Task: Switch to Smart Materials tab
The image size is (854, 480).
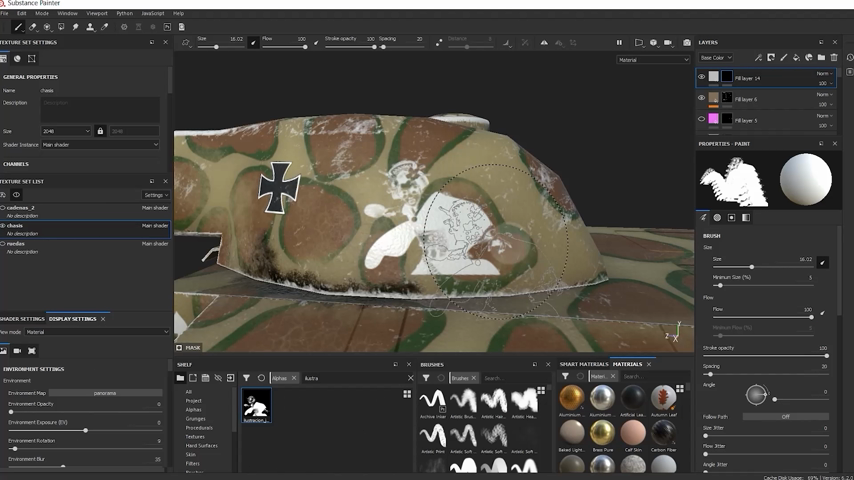Action: click(584, 364)
